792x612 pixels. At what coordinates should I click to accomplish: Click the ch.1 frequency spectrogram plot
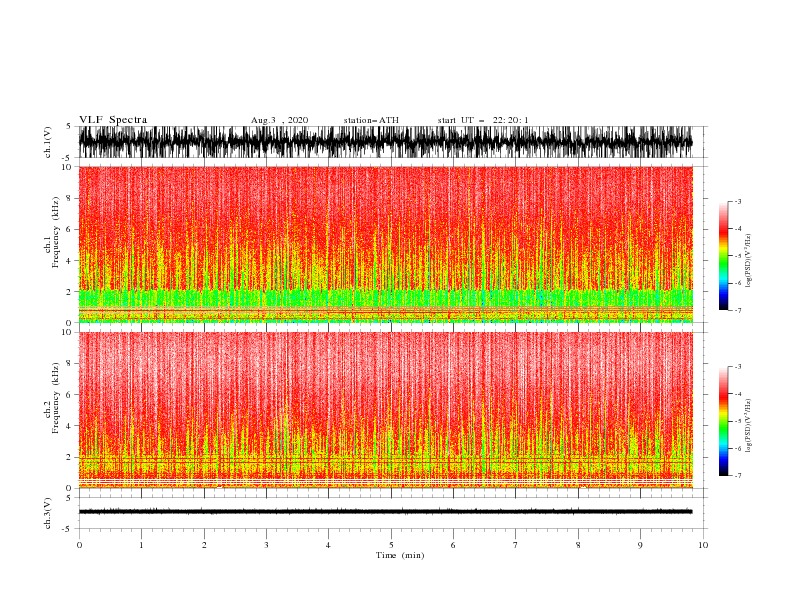pyautogui.click(x=386, y=244)
